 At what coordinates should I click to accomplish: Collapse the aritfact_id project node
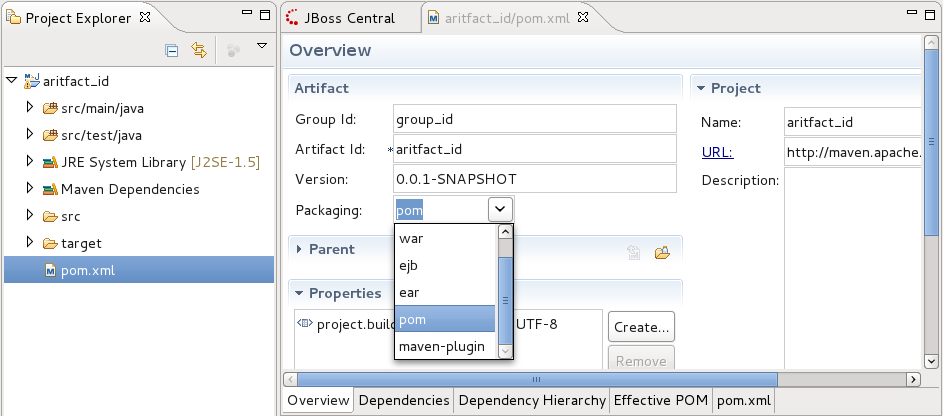pos(11,80)
